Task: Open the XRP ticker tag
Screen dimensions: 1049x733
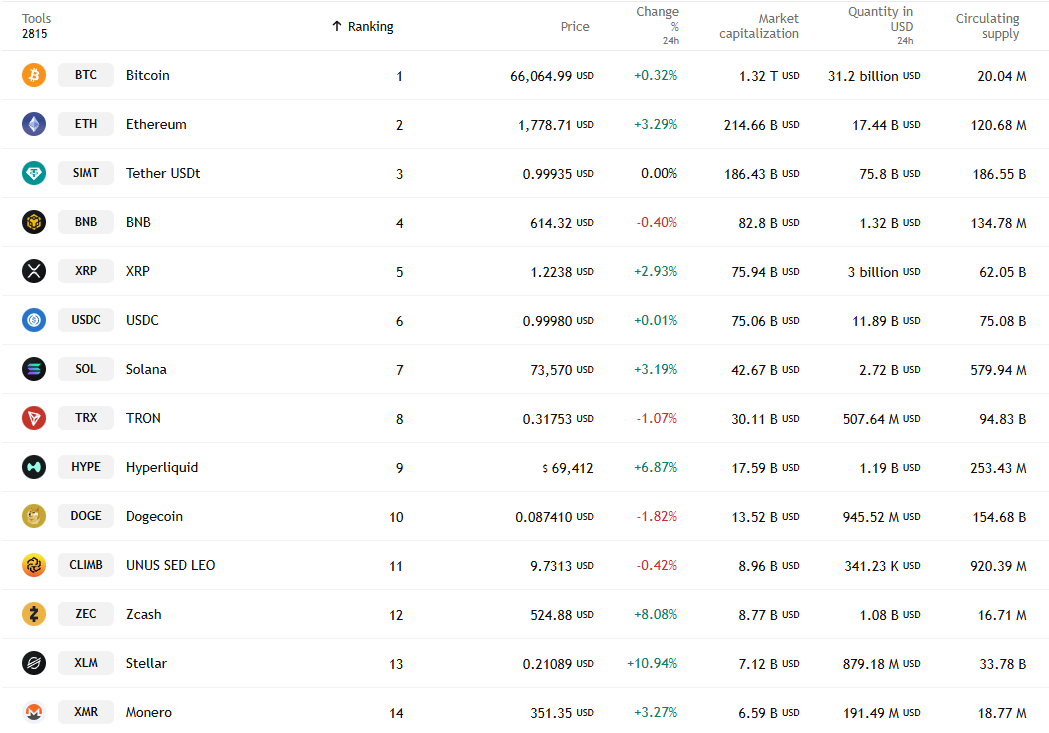Action: [x=86, y=271]
